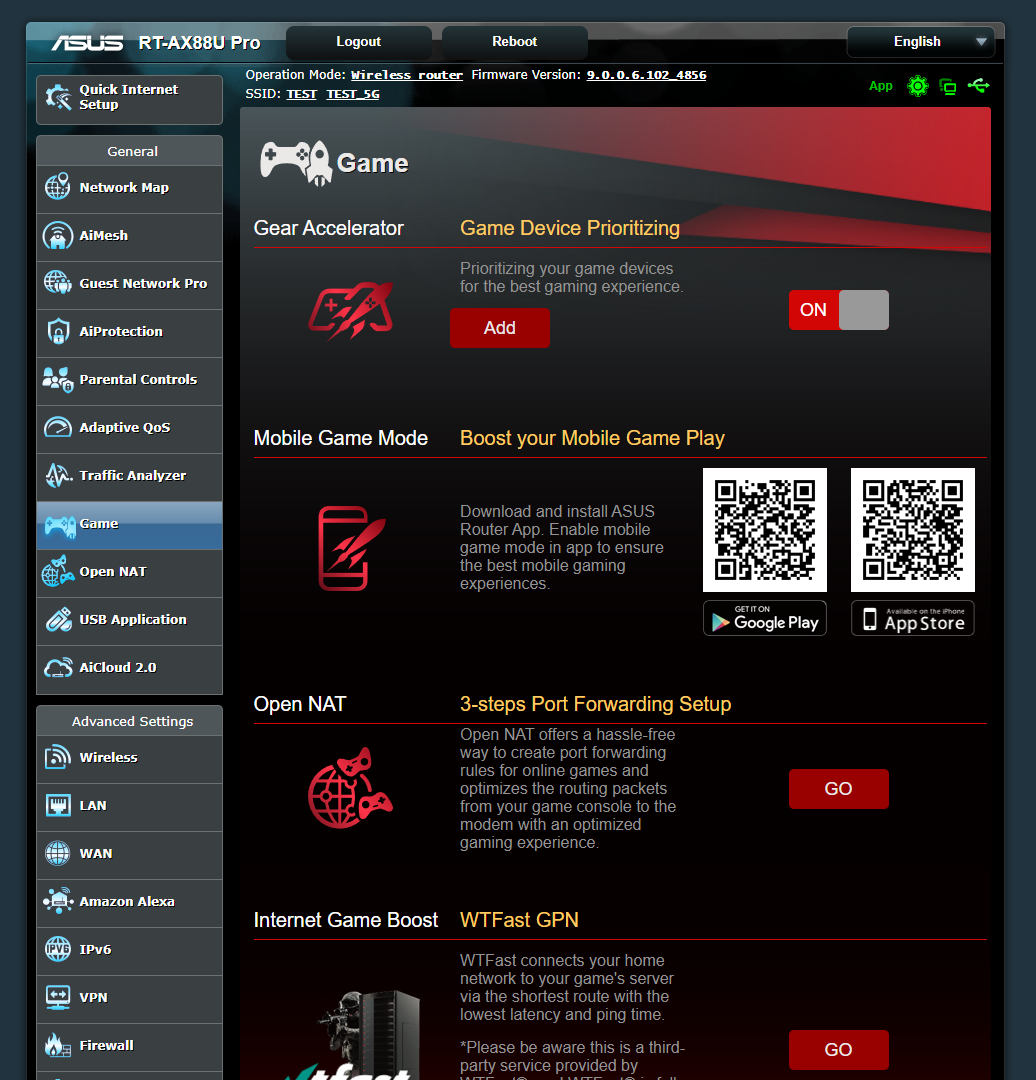The width and height of the screenshot is (1036, 1080).
Task: Click the Open NAT globe-gamepad sidebar icon
Action: coord(58,571)
